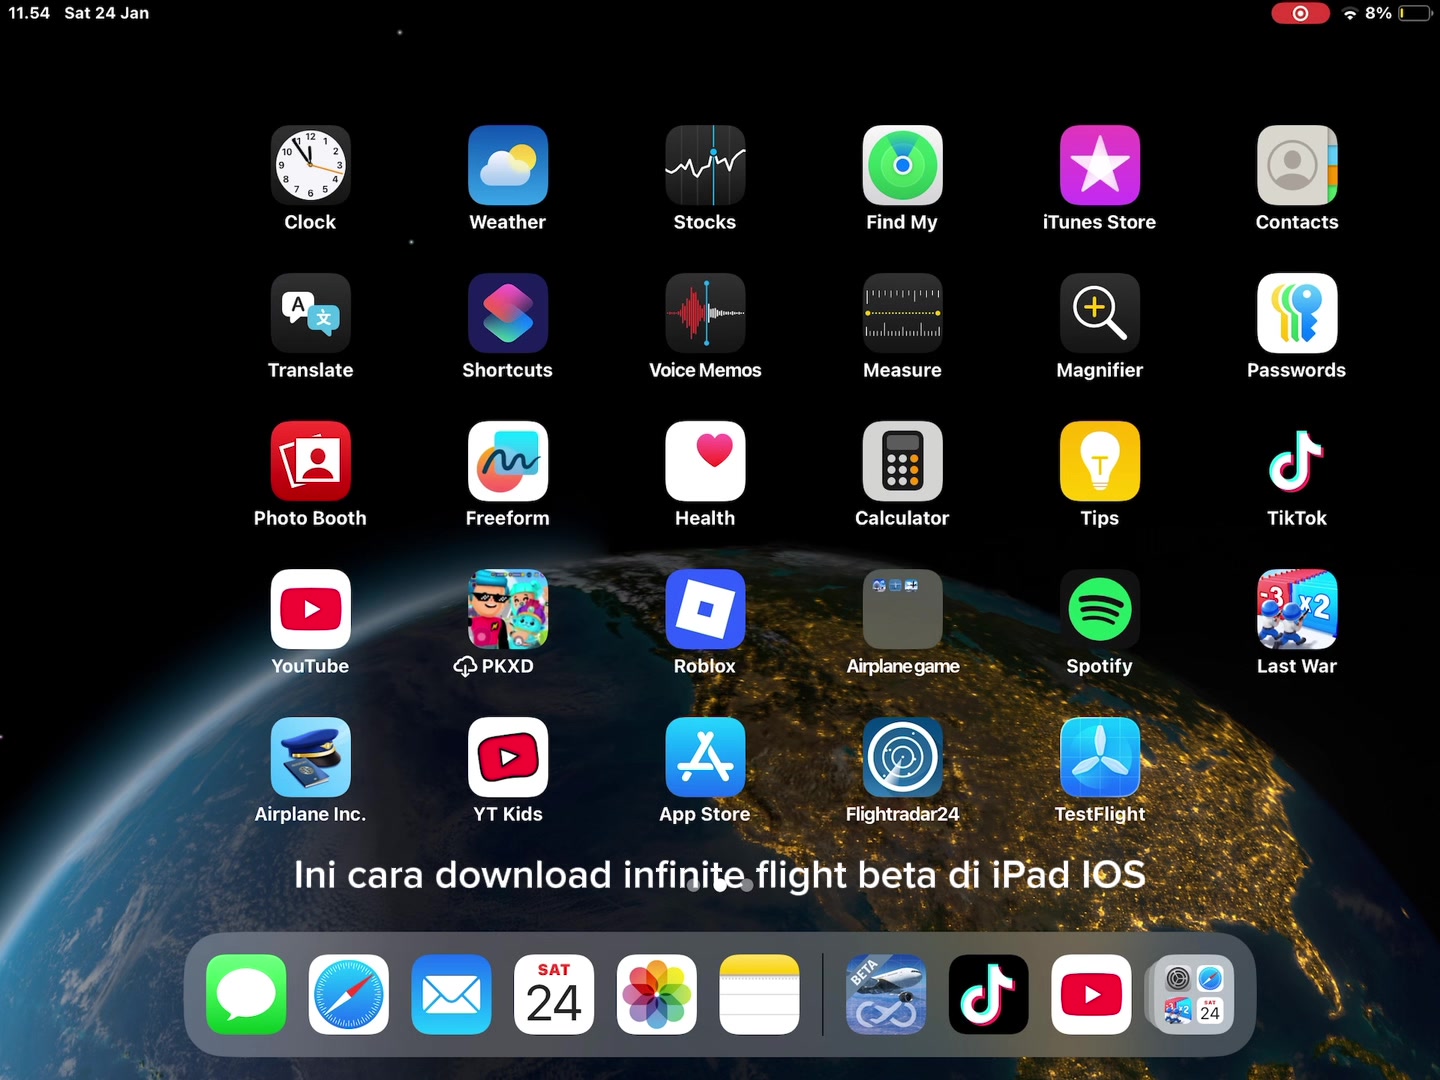Launch Airplane Inc.
Screen dimensions: 1440x1080
[310, 757]
